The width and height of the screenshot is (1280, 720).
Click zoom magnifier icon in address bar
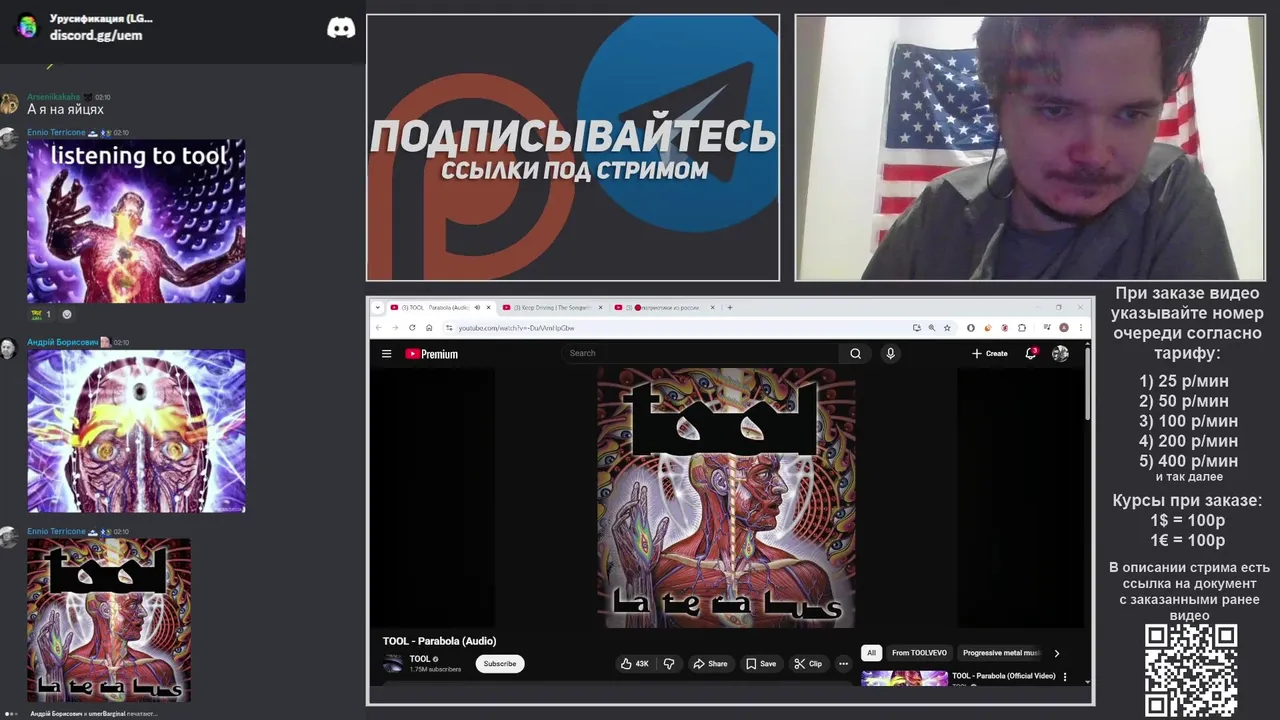point(932,328)
